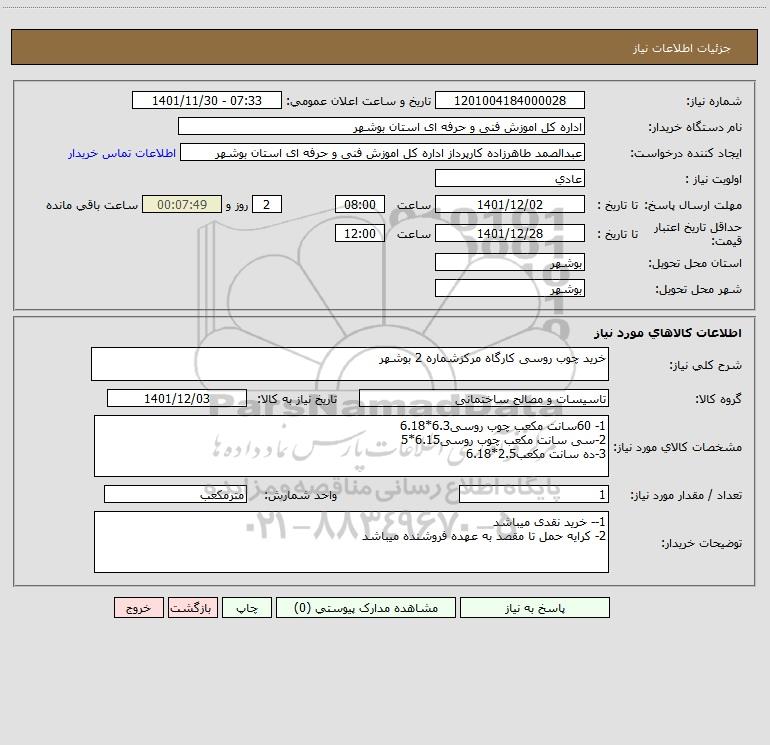Click announcement date field 1401/11/30 - 07:33

click(x=207, y=100)
